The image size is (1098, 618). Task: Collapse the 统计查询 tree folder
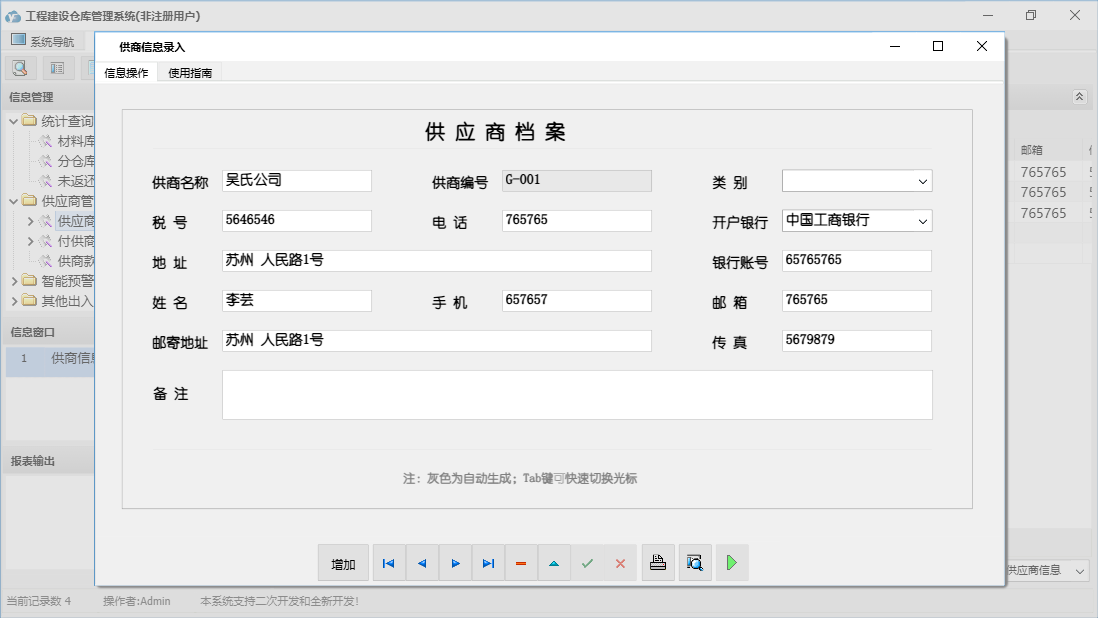coord(14,121)
